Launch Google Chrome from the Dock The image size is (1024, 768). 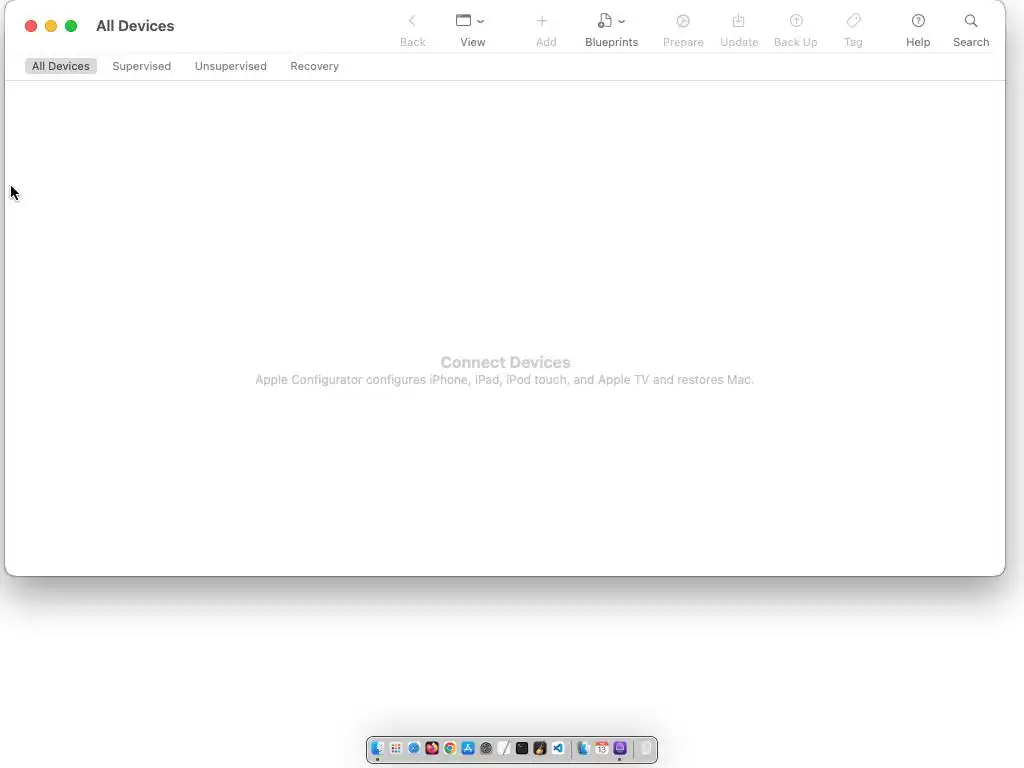(450, 748)
